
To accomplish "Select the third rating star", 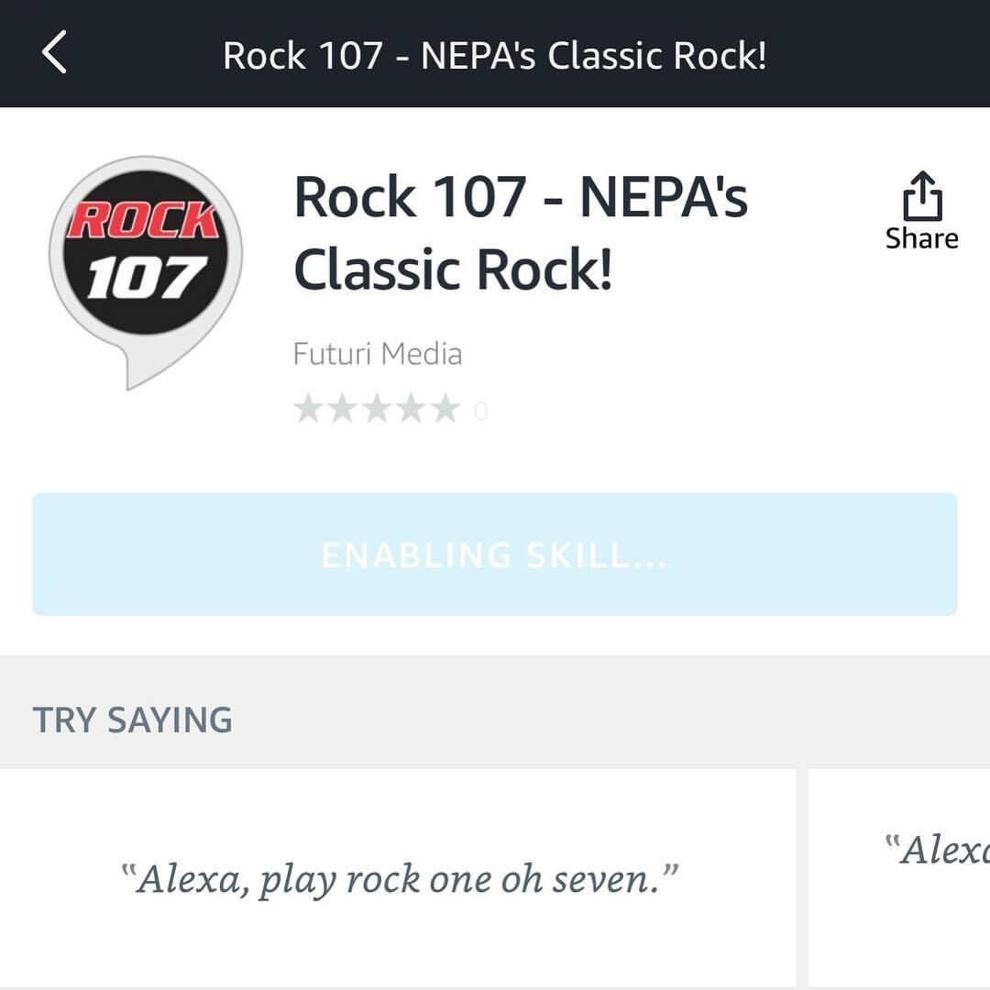I will coord(377,409).
